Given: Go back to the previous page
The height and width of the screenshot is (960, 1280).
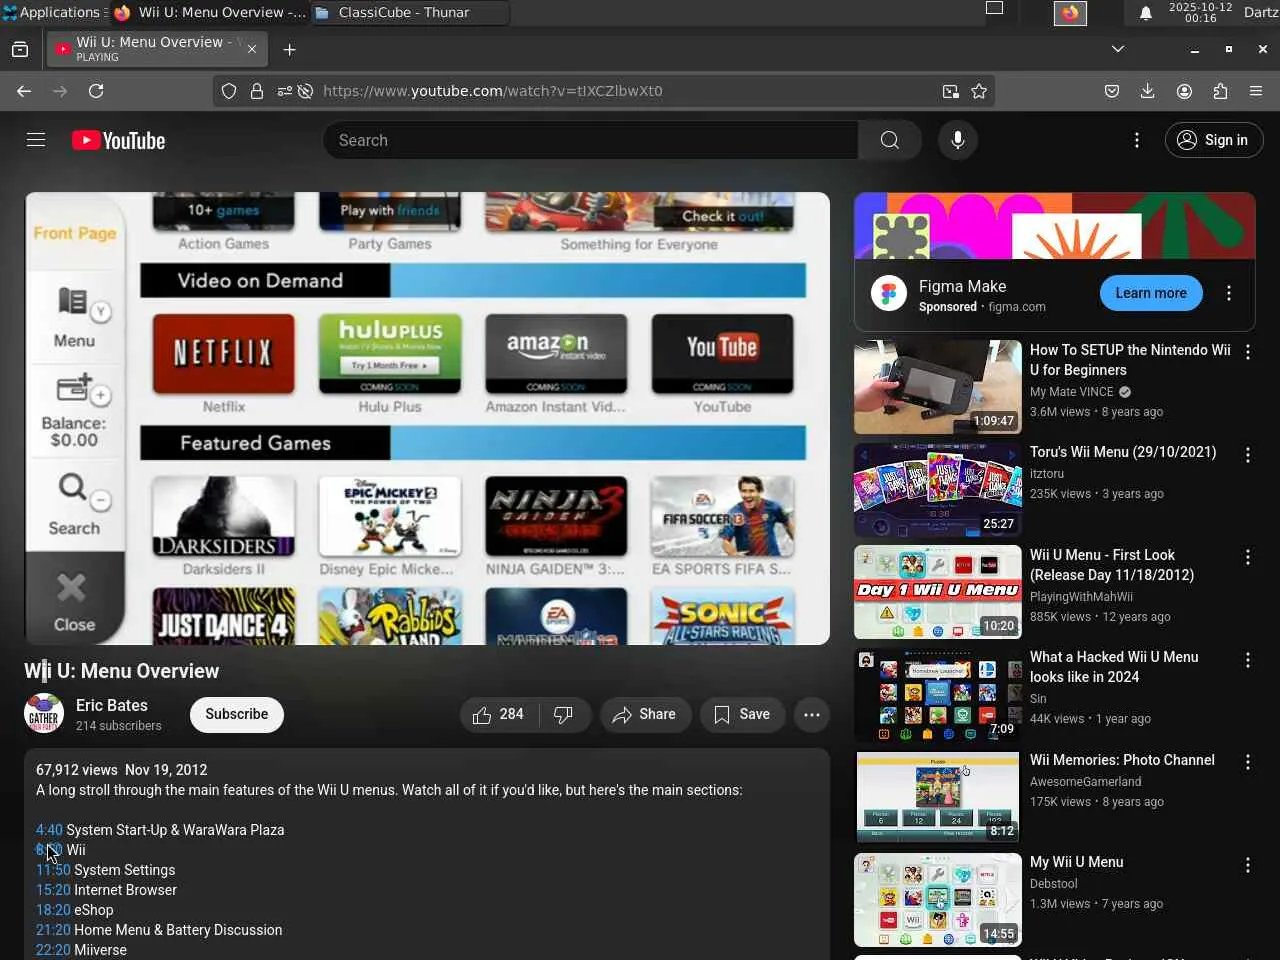Looking at the screenshot, I should [x=24, y=91].
